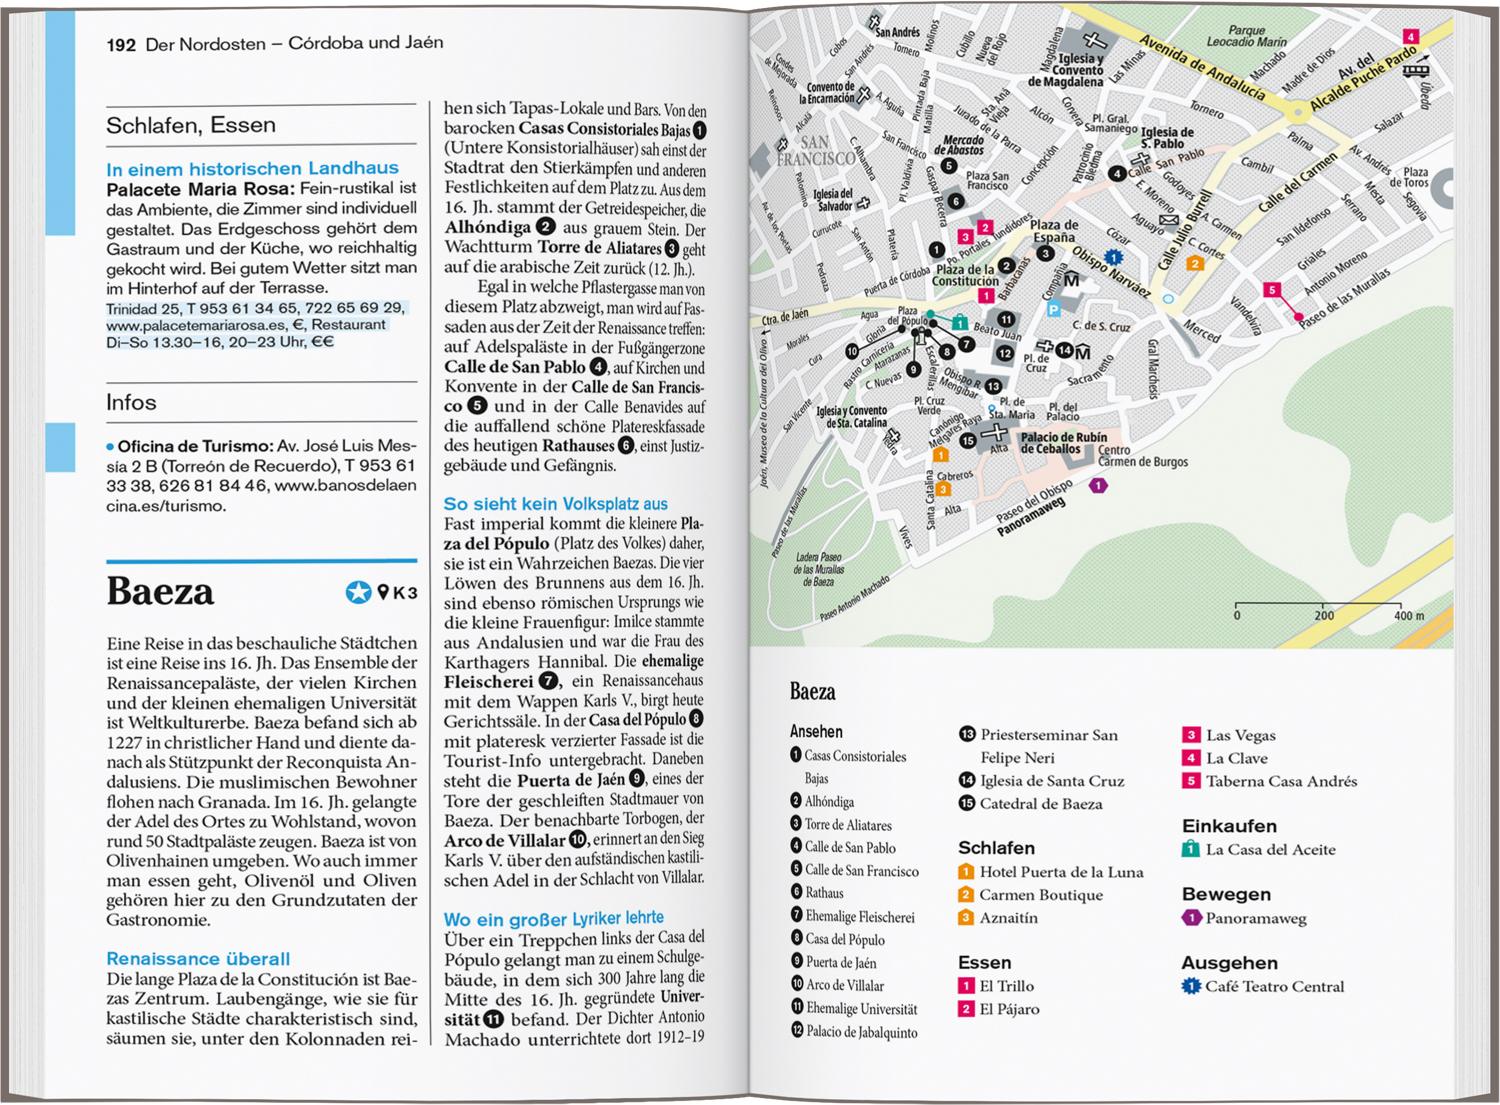
Task: Click pink marker 5 on Paseo de las Murallas
Action: (x=1271, y=290)
